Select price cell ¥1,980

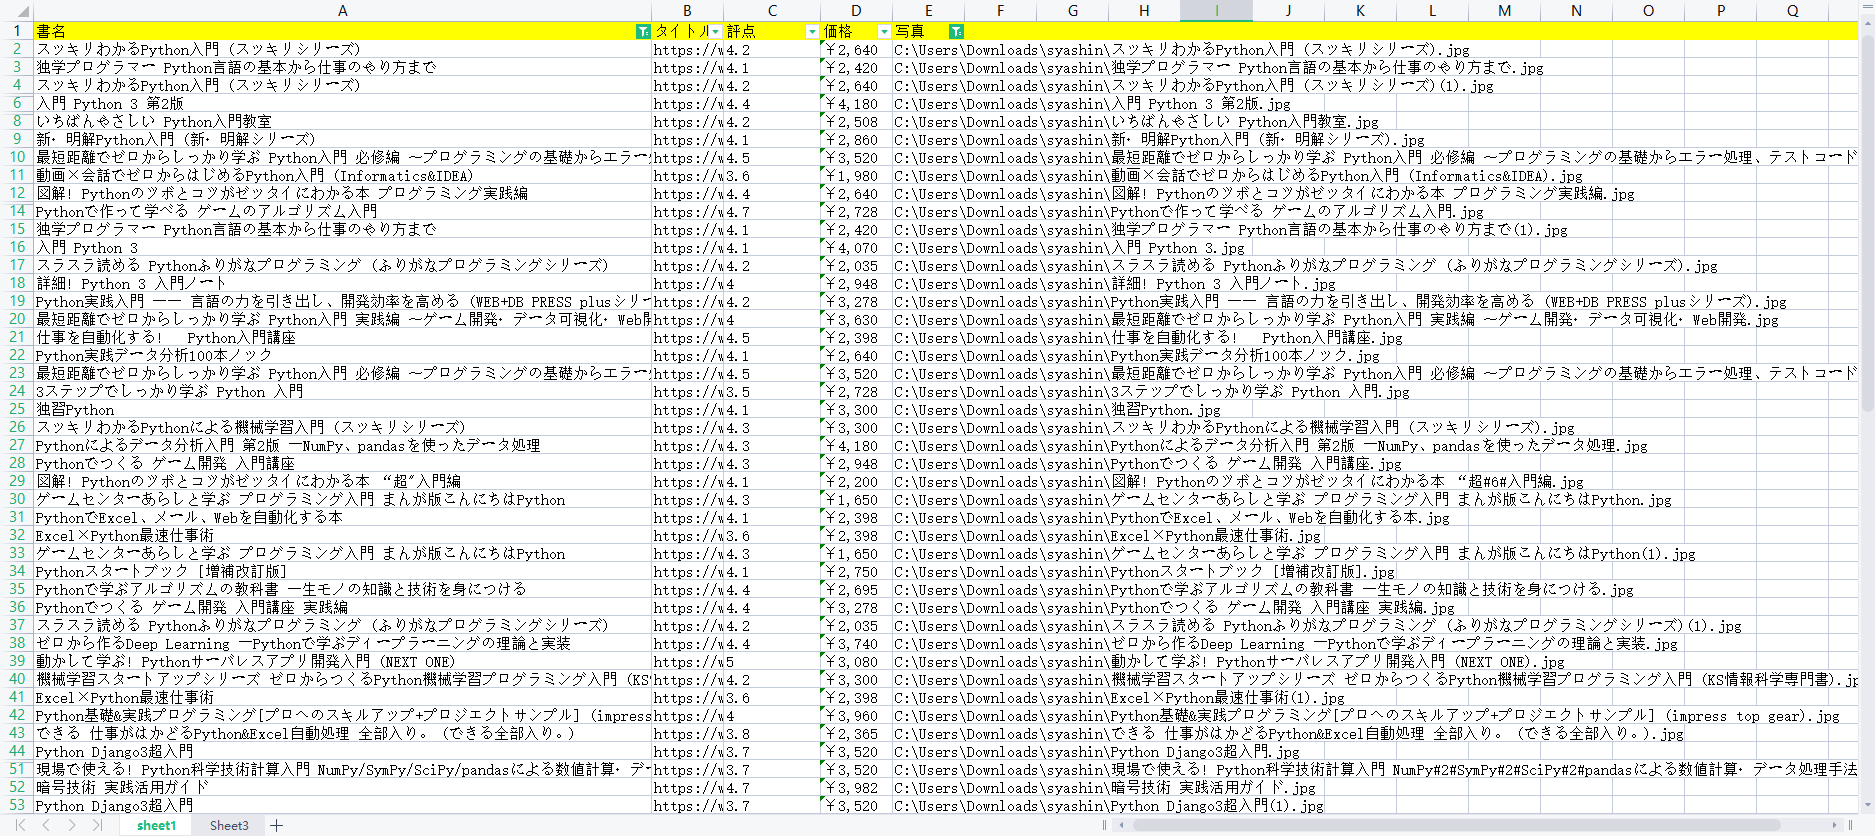(x=856, y=175)
